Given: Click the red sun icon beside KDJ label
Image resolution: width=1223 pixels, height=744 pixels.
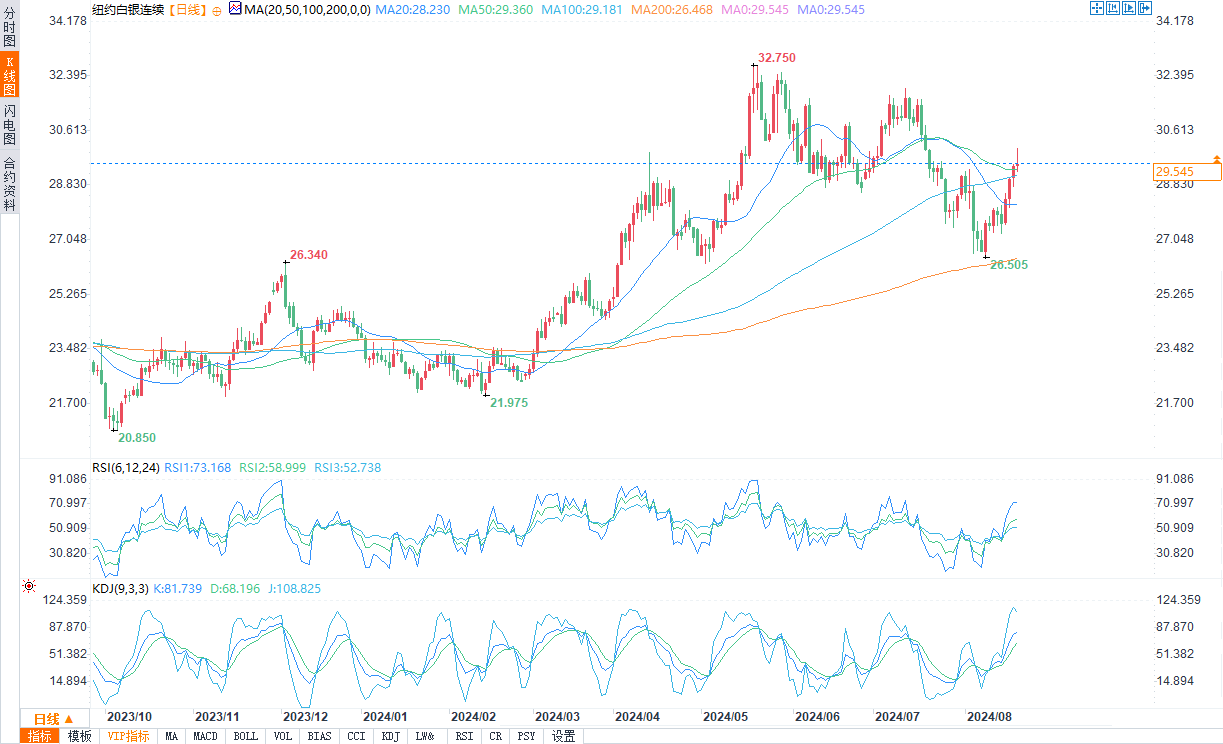Looking at the screenshot, I should (28, 588).
